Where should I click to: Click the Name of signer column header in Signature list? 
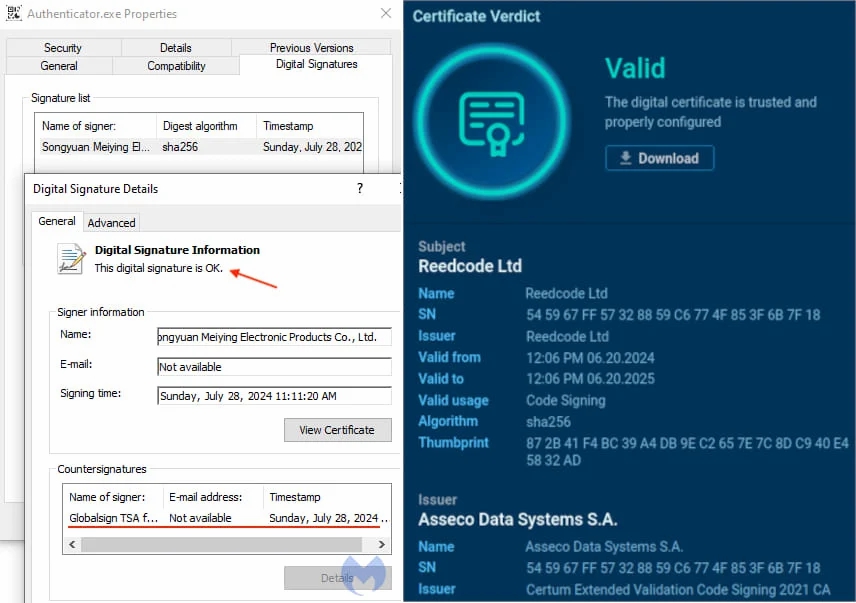point(96,126)
